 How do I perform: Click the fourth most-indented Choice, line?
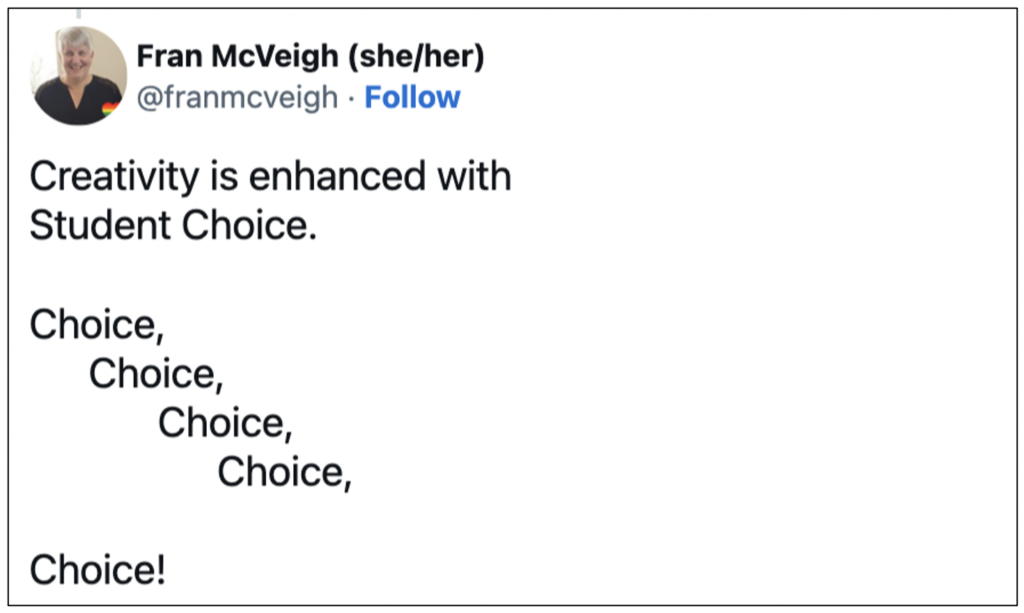285,473
